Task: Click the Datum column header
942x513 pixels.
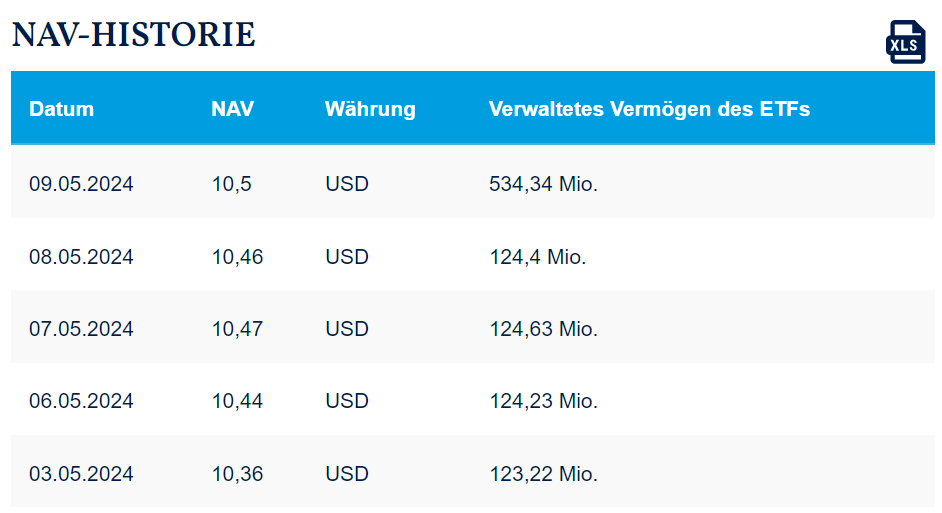Action: pos(61,109)
